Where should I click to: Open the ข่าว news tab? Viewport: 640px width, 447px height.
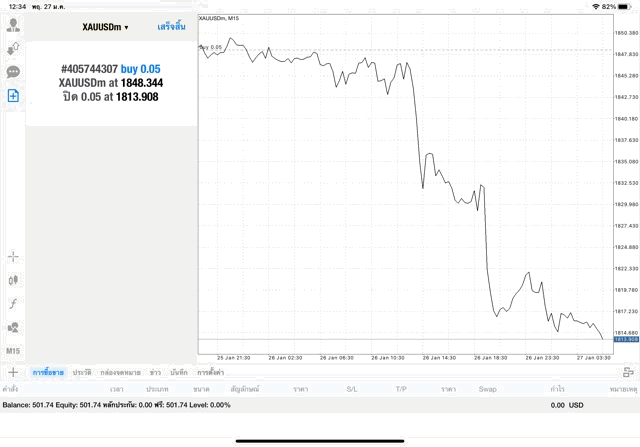pos(155,372)
